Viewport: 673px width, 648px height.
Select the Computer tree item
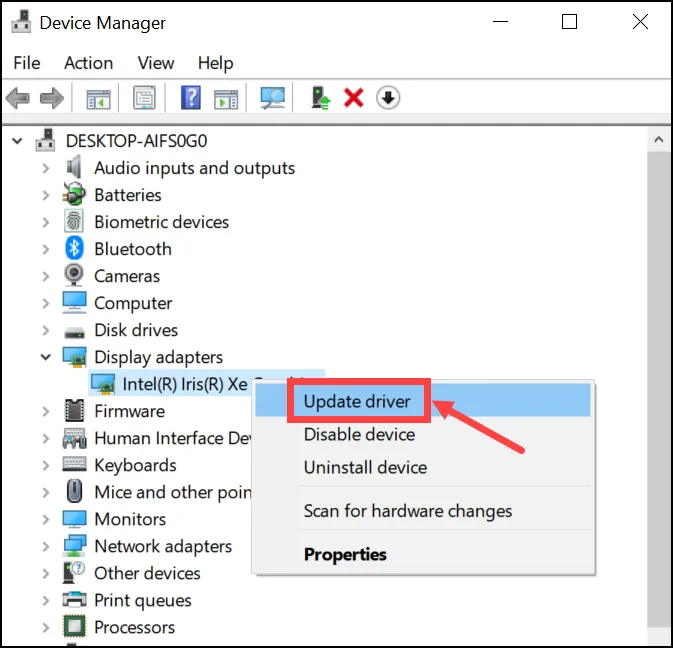pos(133,303)
